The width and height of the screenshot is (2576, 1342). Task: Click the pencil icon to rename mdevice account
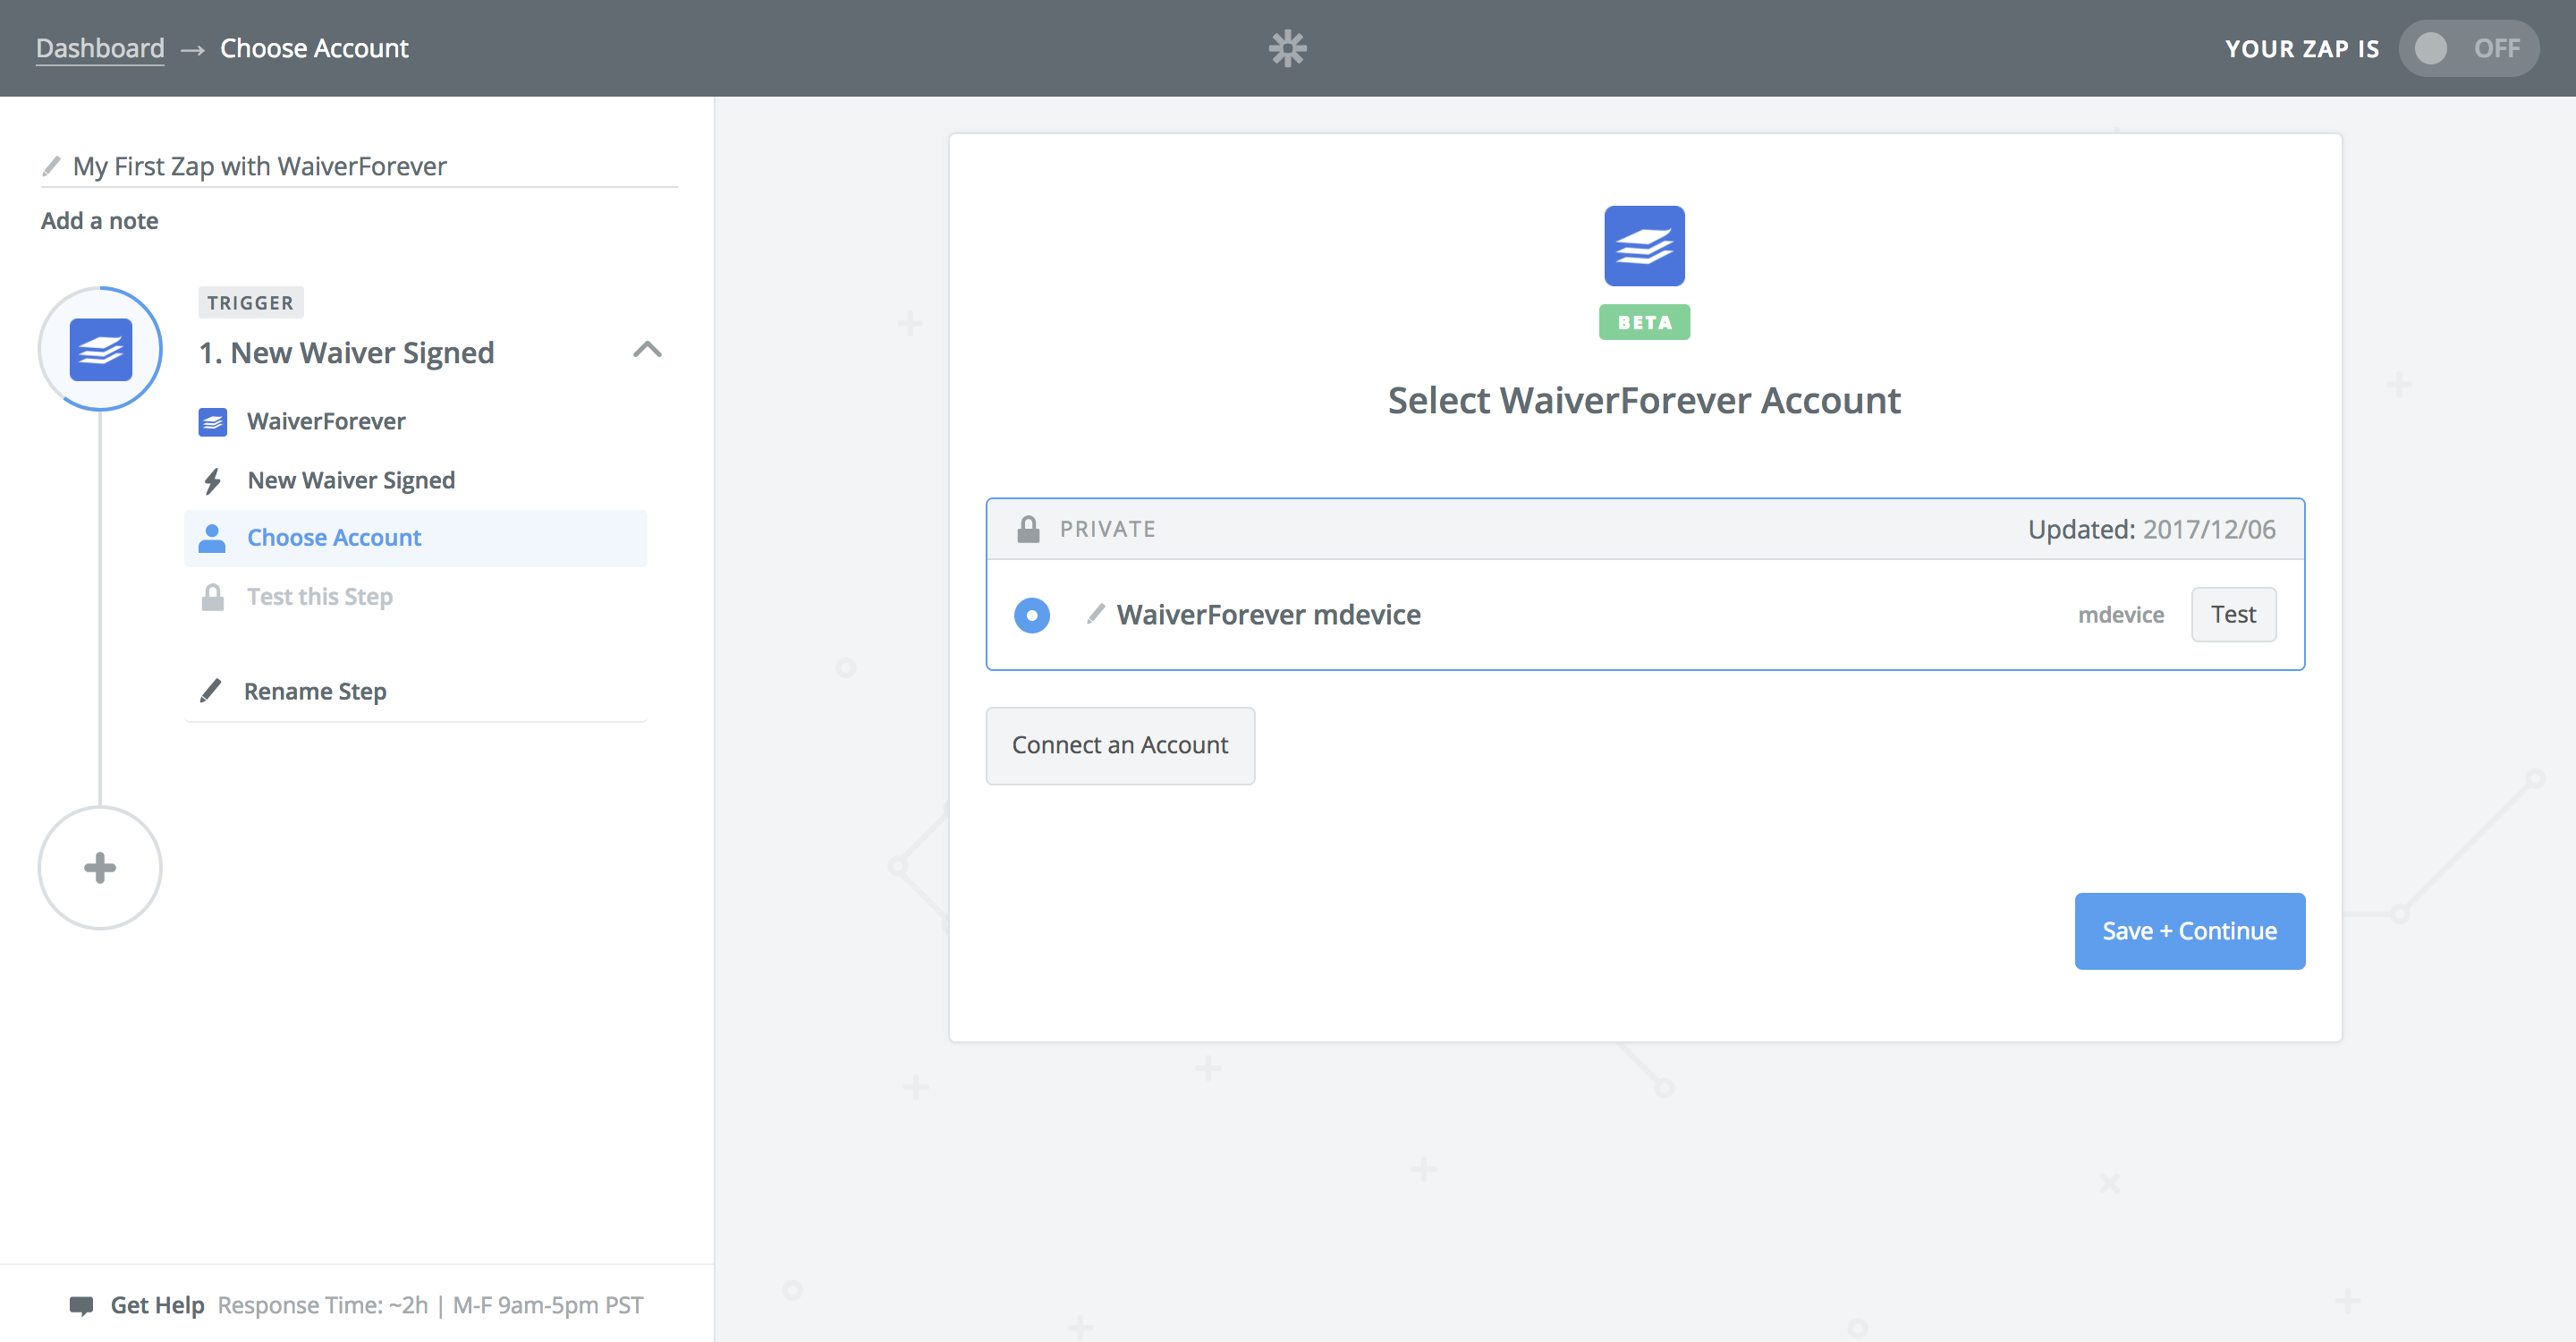click(x=1095, y=614)
